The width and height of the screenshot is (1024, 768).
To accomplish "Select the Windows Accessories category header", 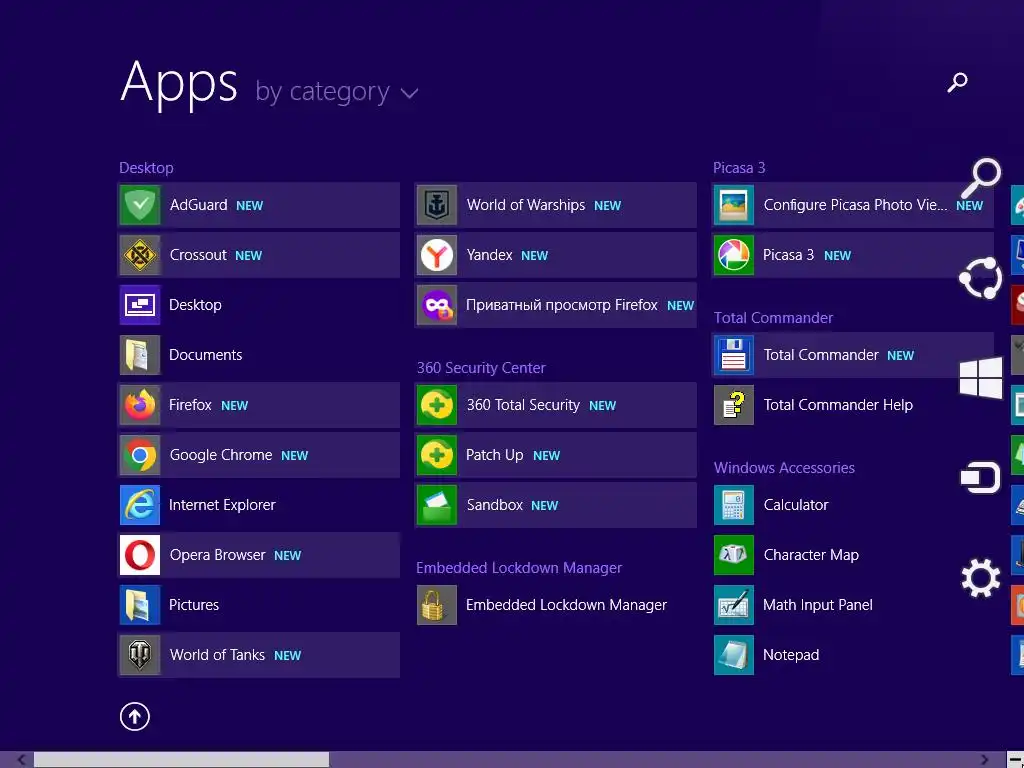I will tap(784, 468).
